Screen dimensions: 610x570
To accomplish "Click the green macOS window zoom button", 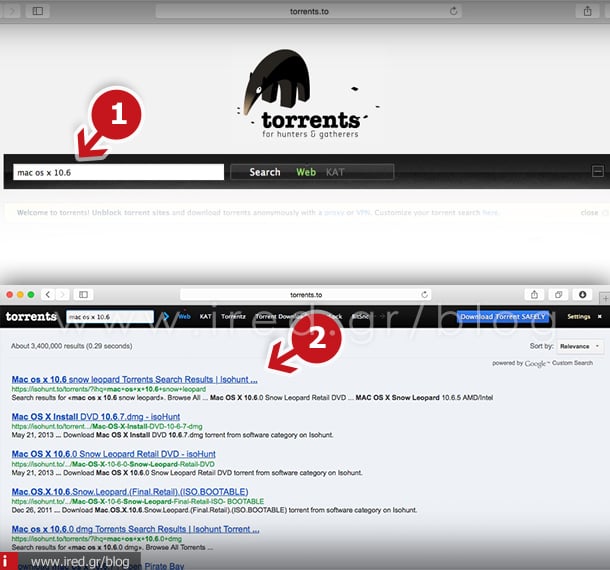I will (31, 295).
